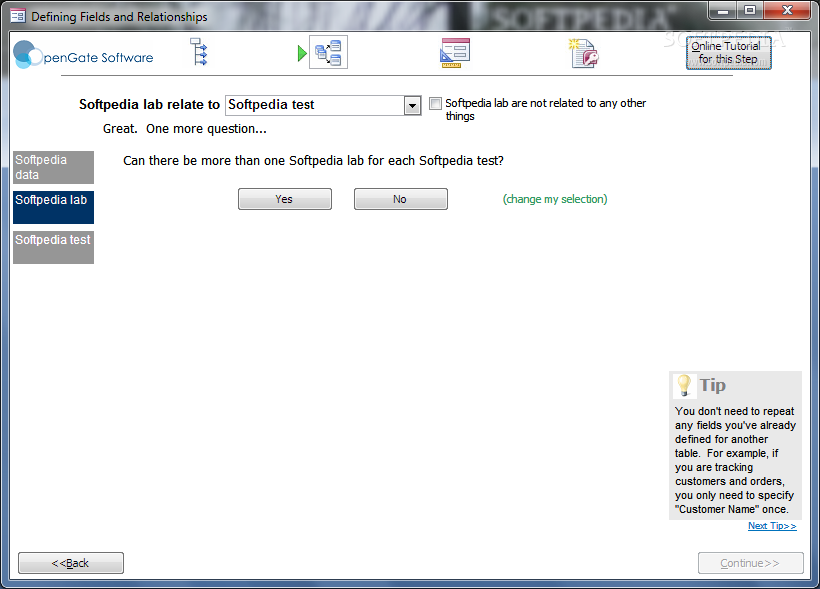820x589 pixels.
Task: Check 'Softpedia lab are not related' checkbox
Action: pos(435,104)
